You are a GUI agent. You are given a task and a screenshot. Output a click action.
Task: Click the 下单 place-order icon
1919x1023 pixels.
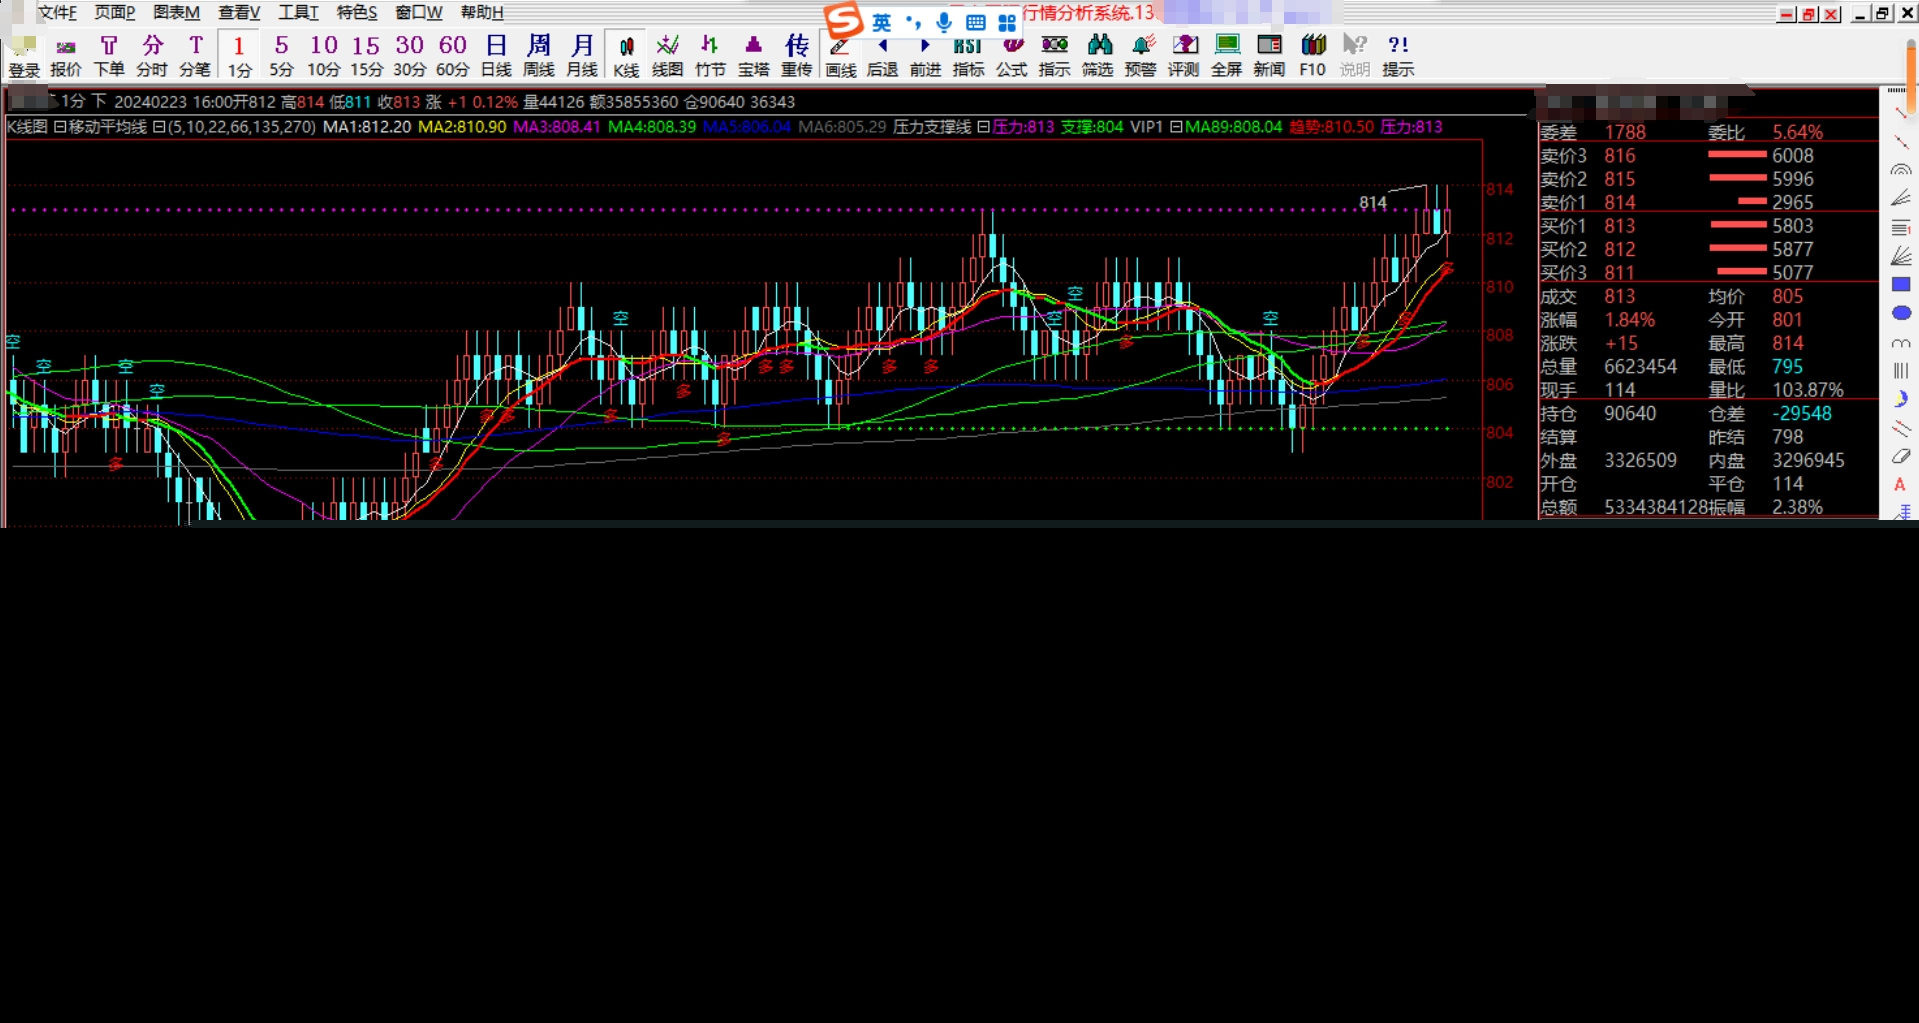[109, 55]
